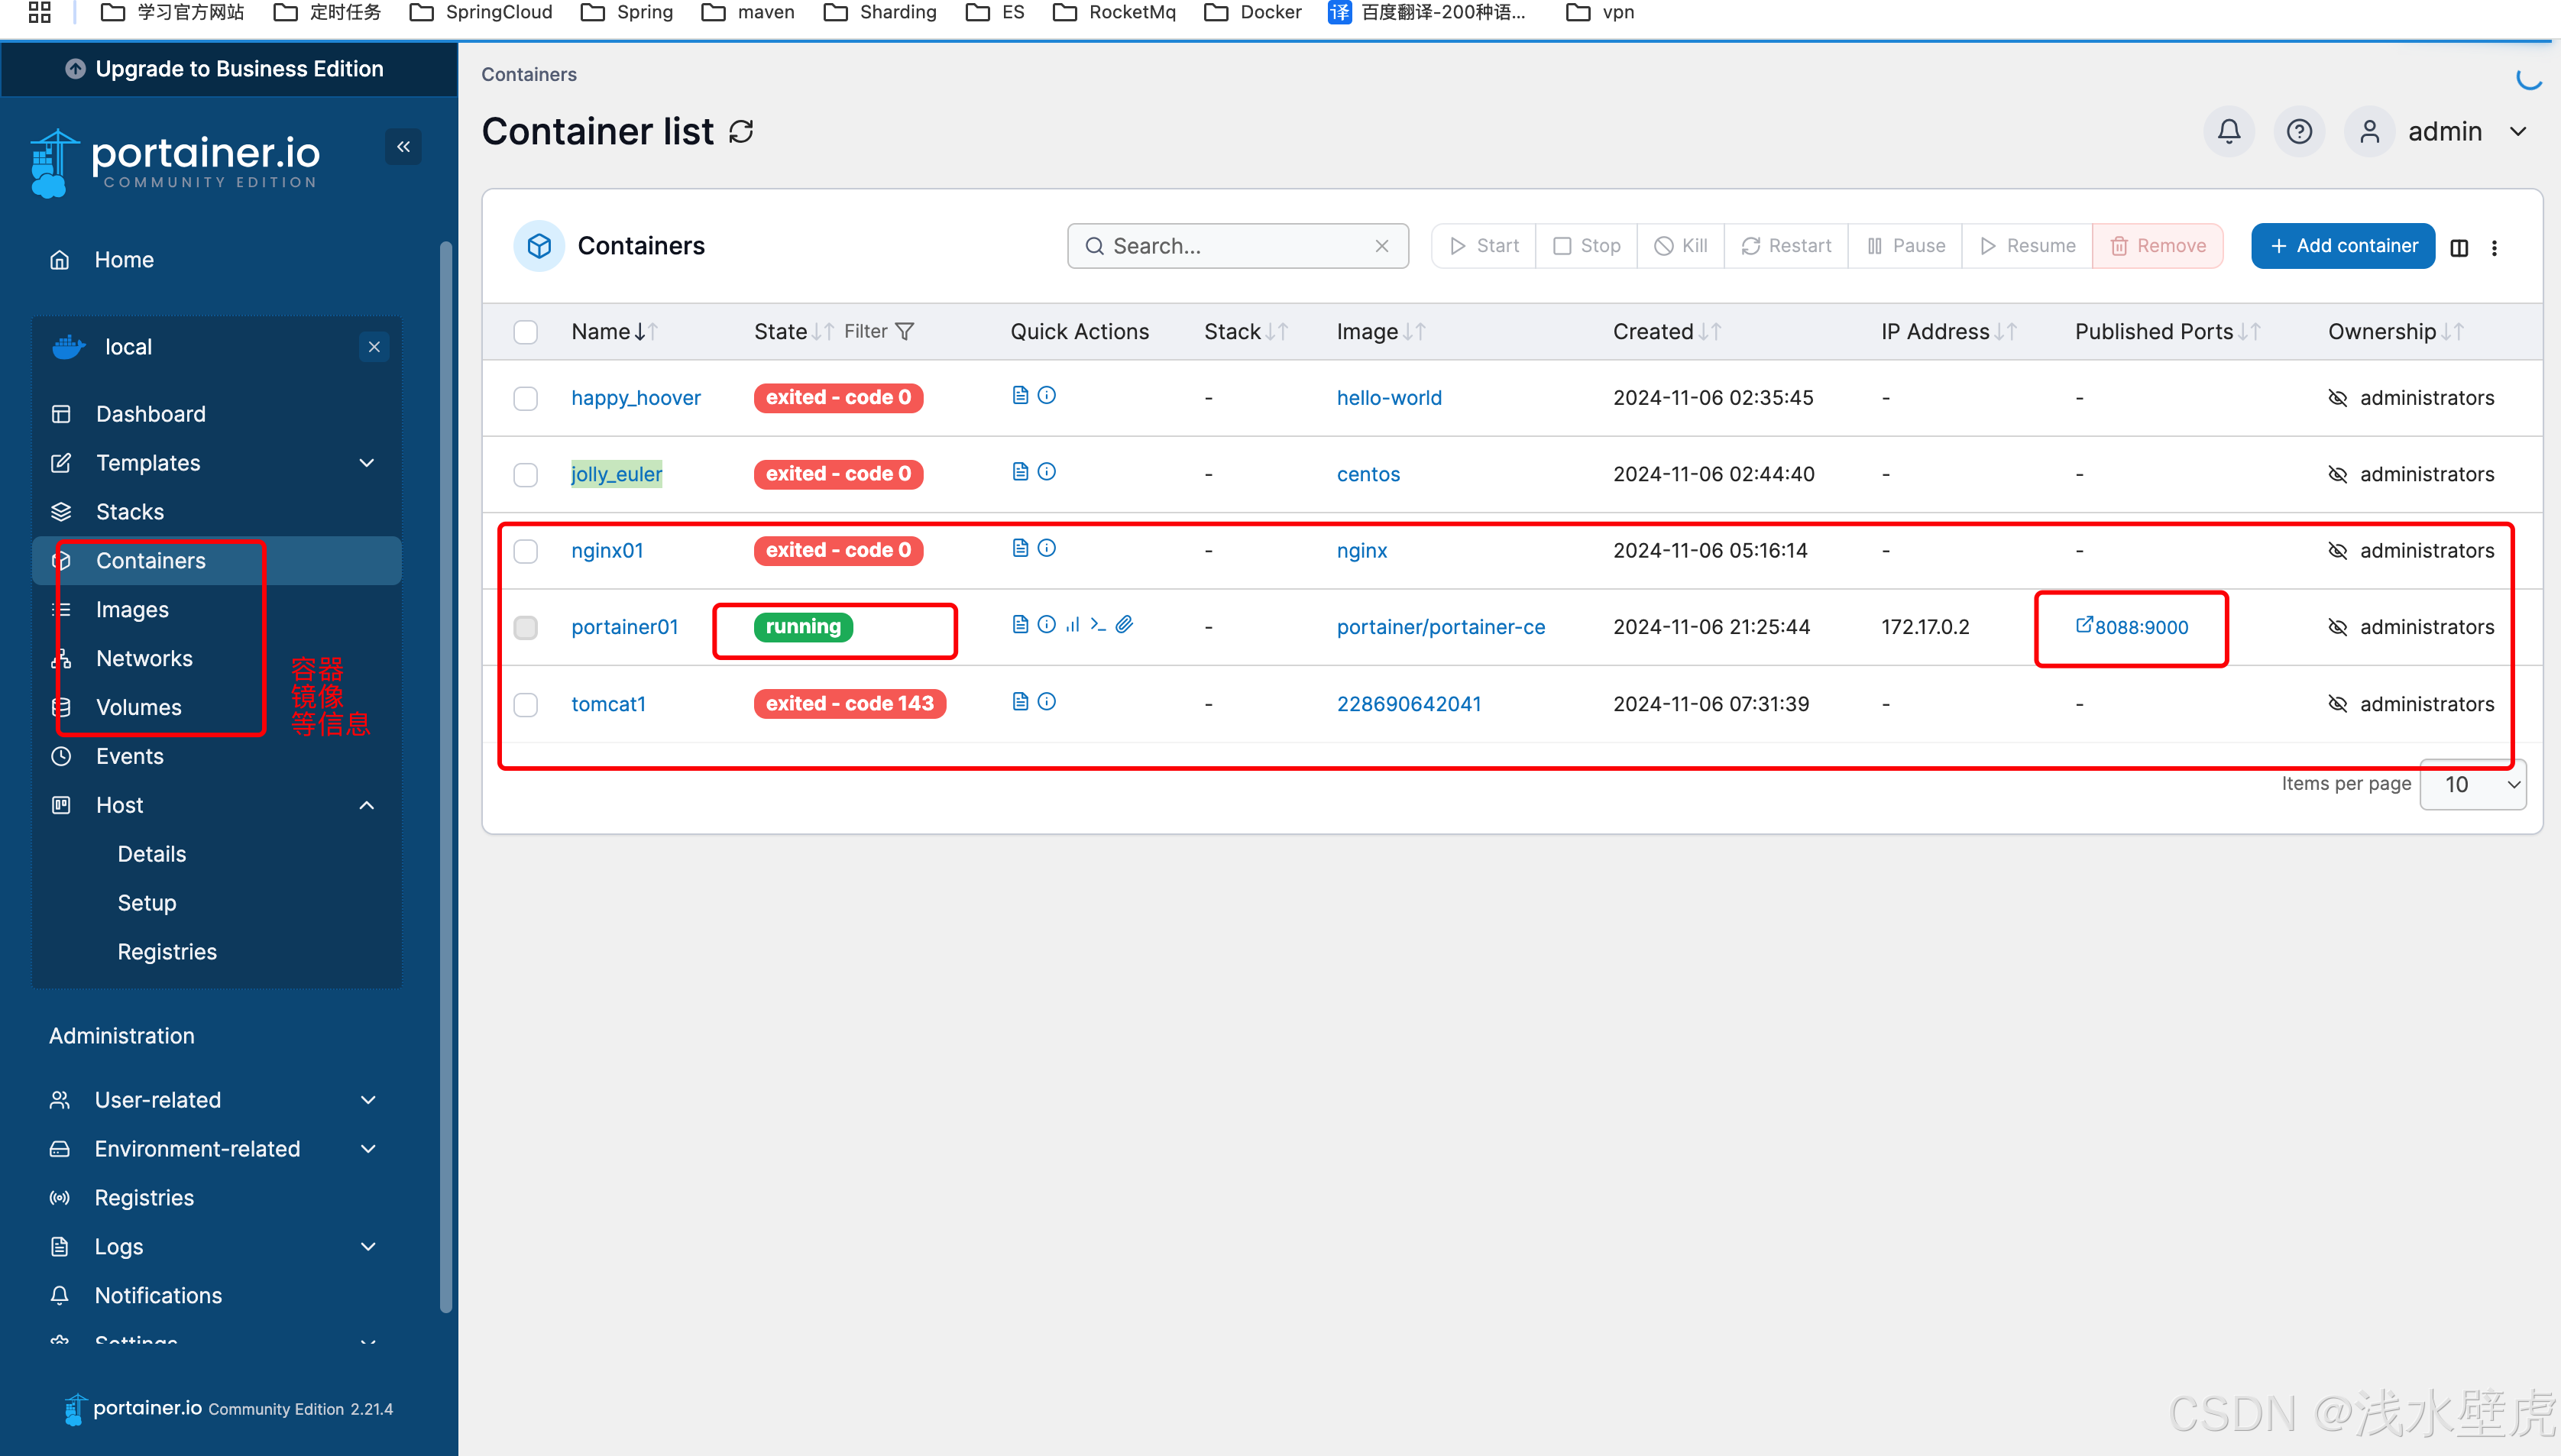Expand the Environment-related section

pos(215,1149)
